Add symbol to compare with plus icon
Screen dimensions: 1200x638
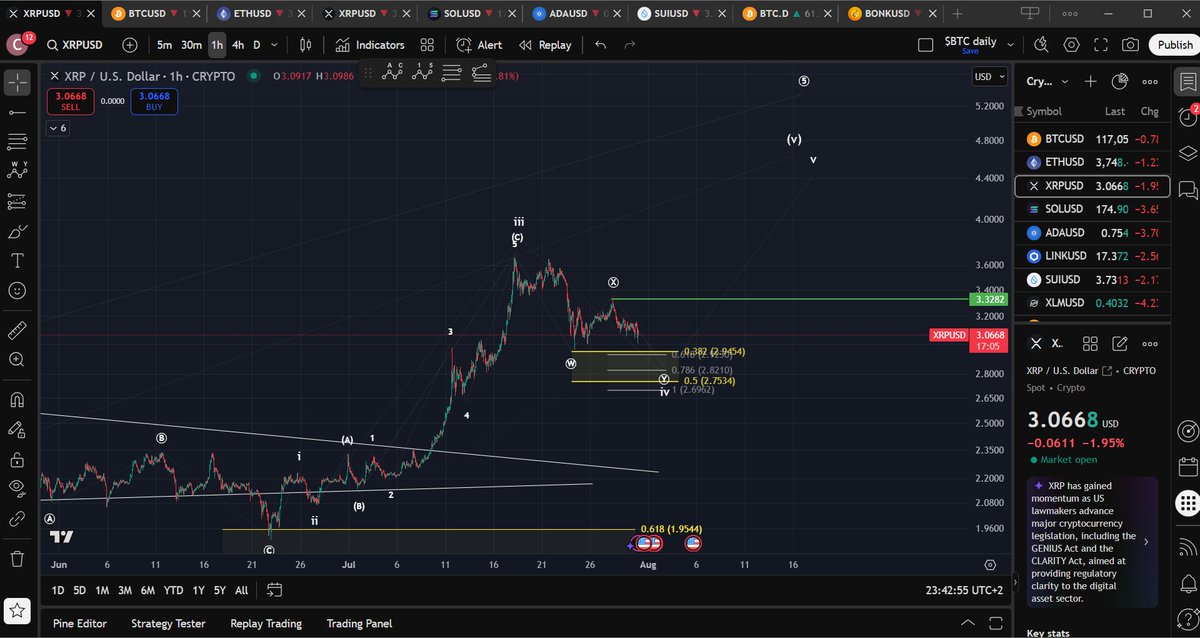(130, 45)
